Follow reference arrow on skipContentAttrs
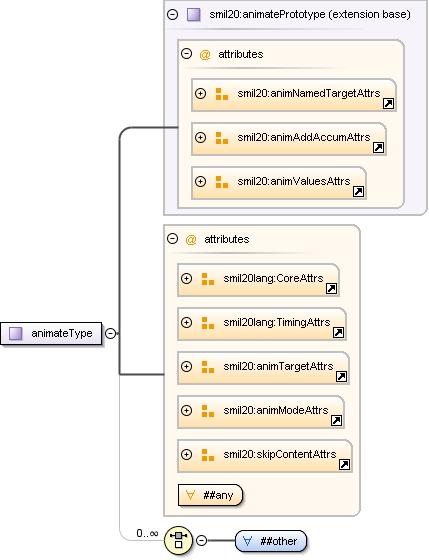Viewport: 429px width, 560px height. pyautogui.click(x=344, y=464)
